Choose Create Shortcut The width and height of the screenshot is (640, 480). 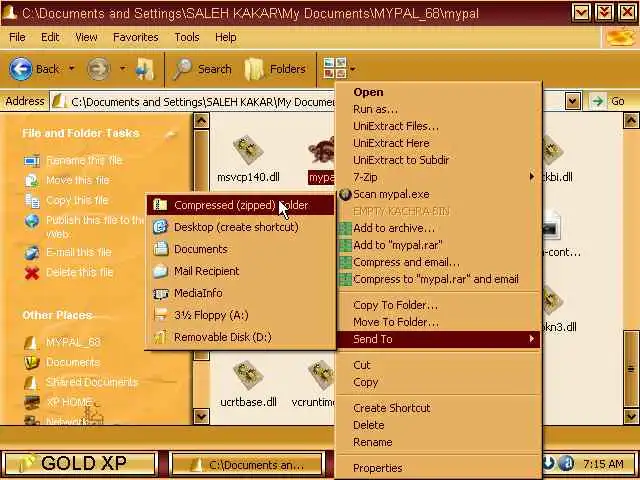point(438,408)
